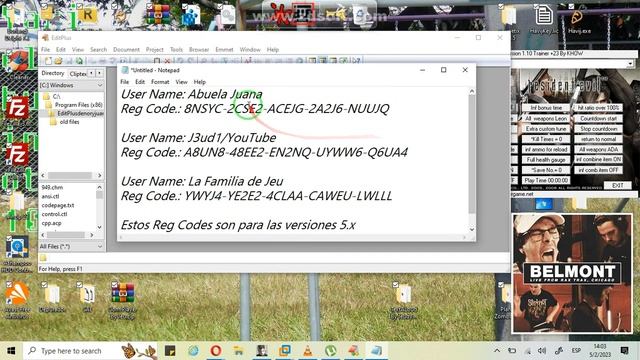Click 'Inf bonus time' trainer button
This screenshot has width=640, height=360.
pos(546,108)
